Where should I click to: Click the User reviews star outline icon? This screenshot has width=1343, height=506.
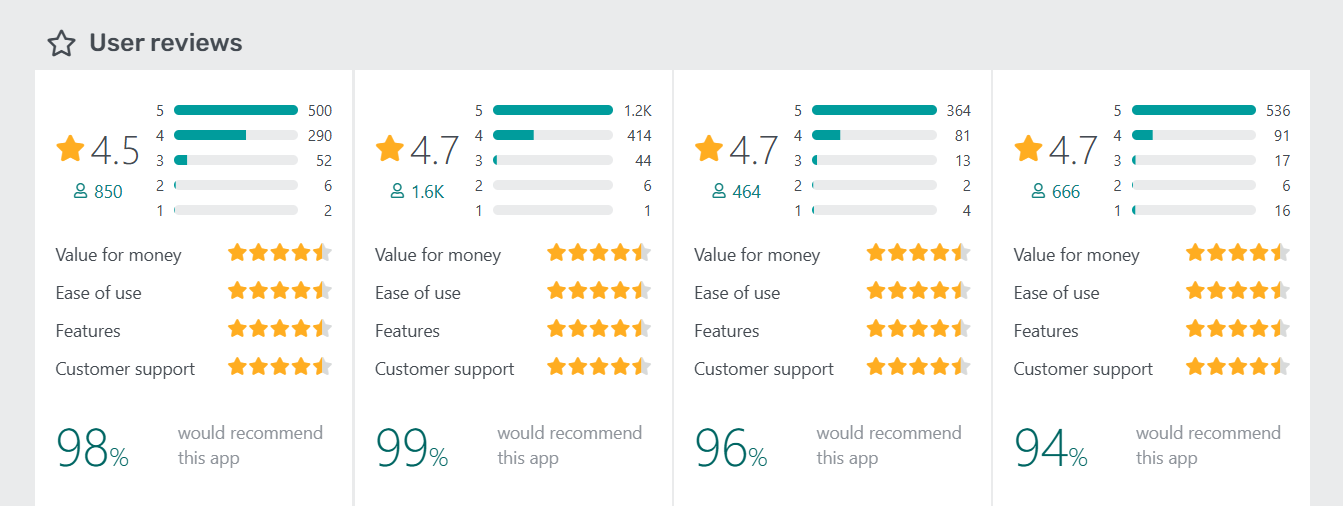pyautogui.click(x=62, y=43)
